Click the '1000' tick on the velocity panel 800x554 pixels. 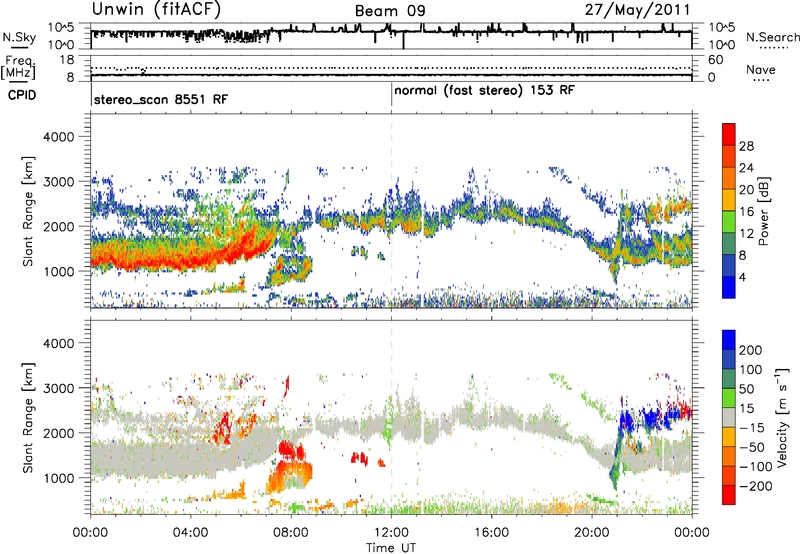coord(59,478)
